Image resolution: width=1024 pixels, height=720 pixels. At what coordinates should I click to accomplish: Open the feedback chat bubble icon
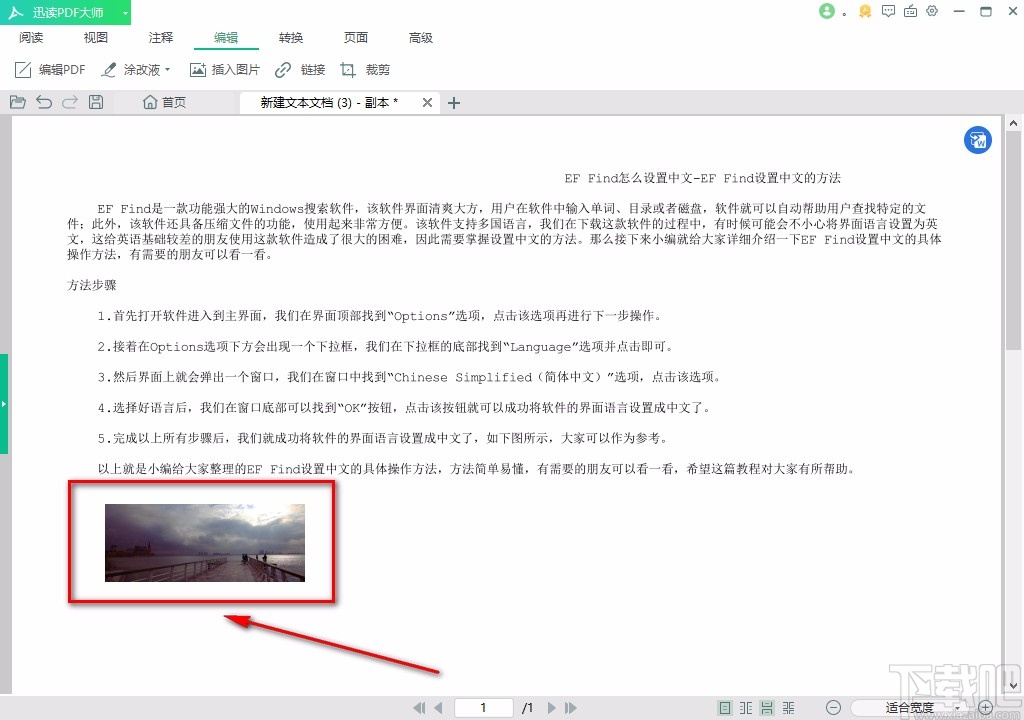[888, 11]
